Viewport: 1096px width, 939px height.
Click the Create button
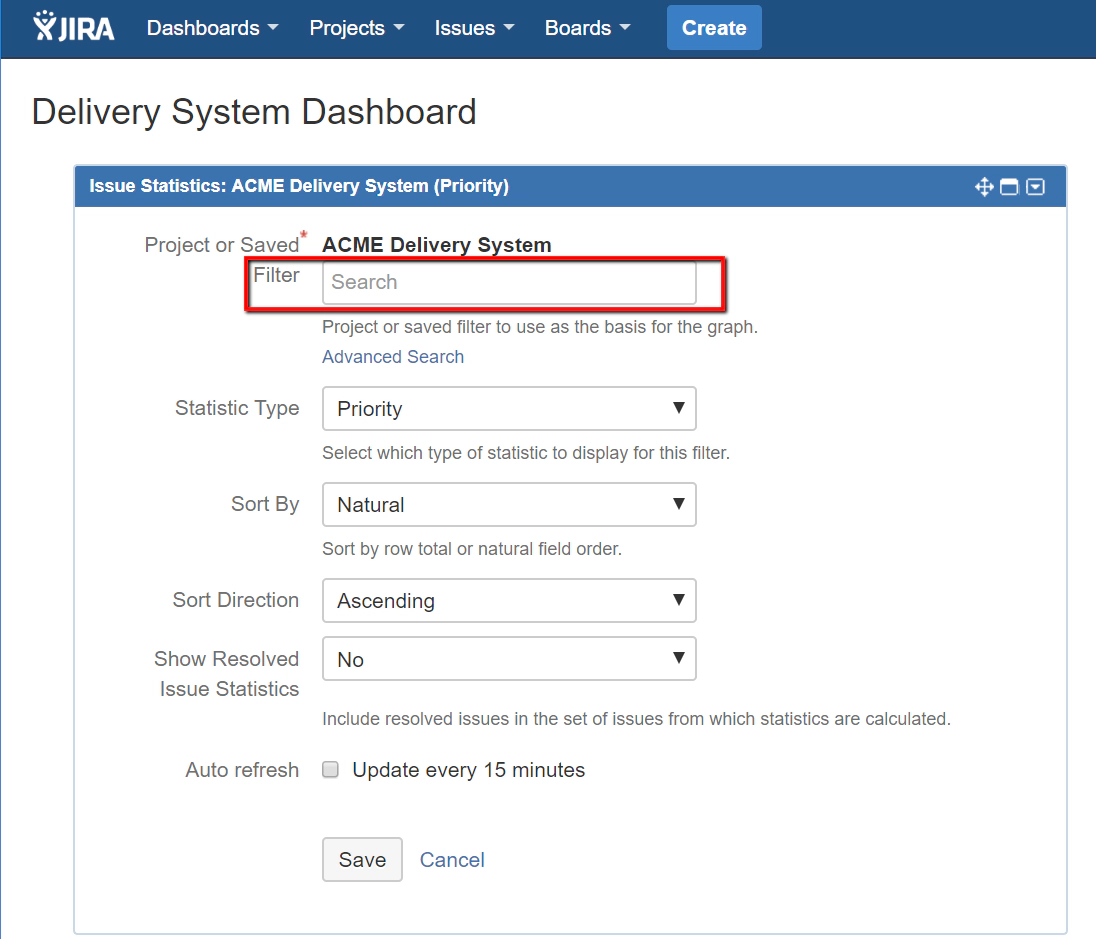tap(714, 28)
